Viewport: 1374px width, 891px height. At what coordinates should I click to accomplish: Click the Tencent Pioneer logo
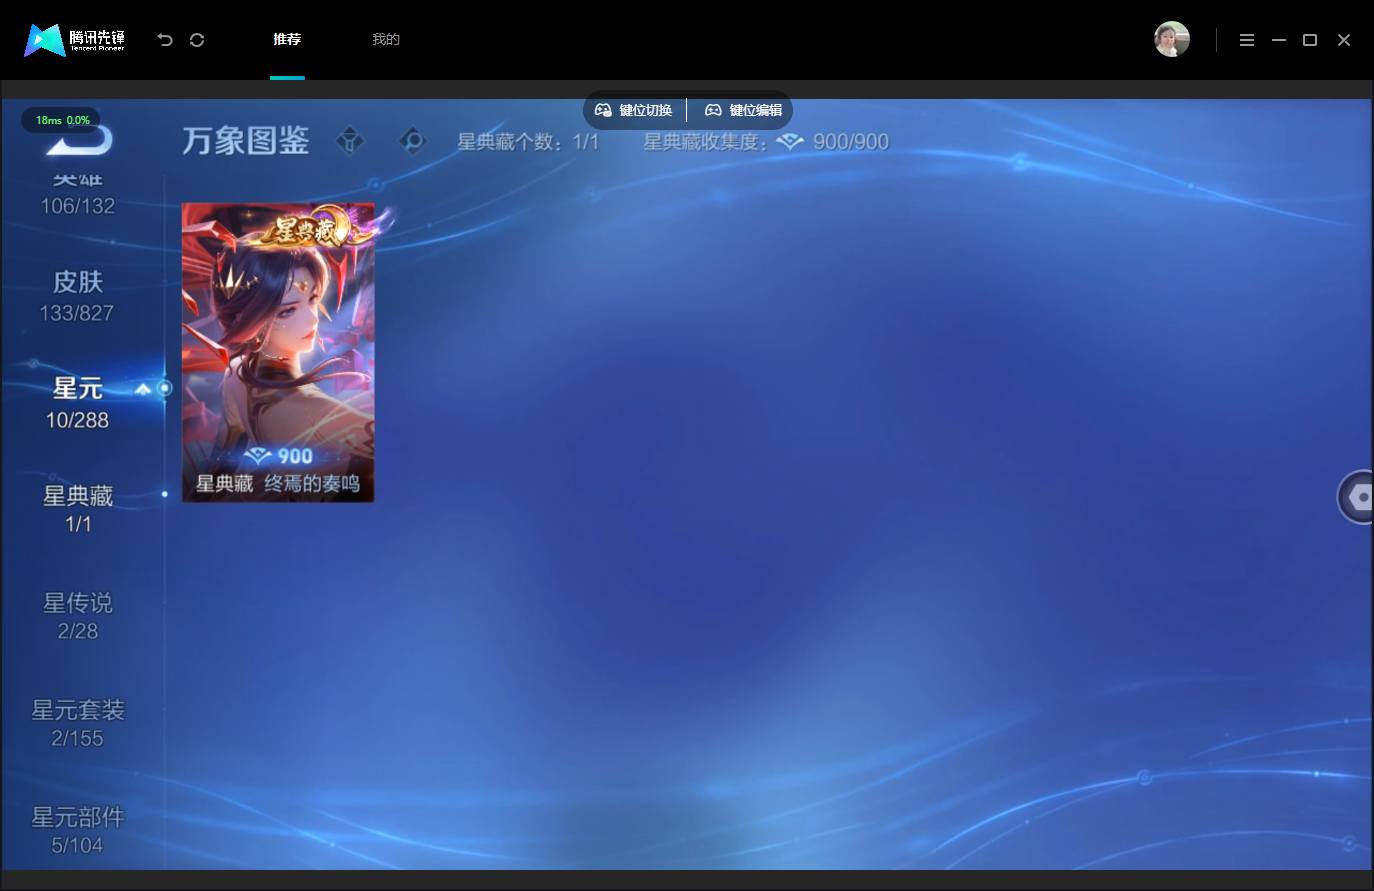tap(75, 40)
